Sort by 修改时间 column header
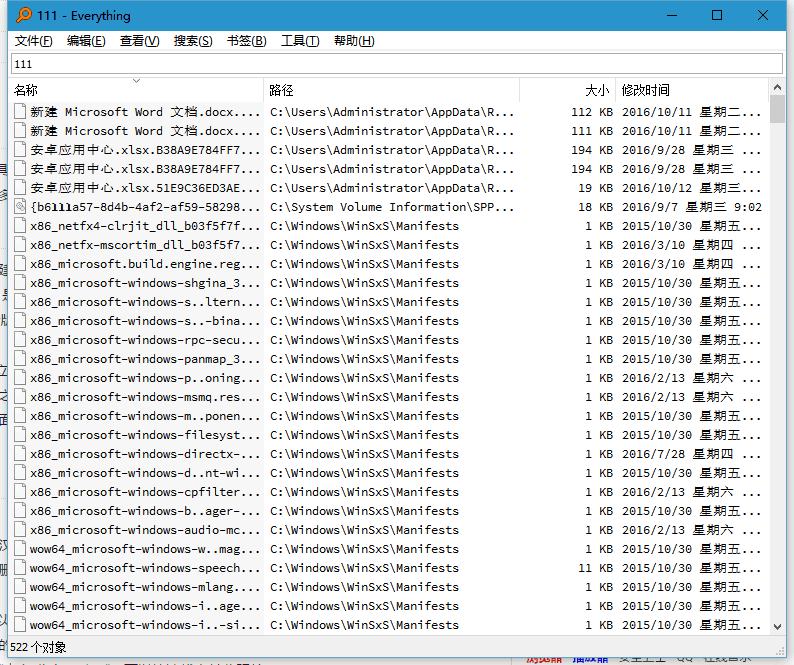Viewport: 794px width, 665px height. [x=690, y=90]
